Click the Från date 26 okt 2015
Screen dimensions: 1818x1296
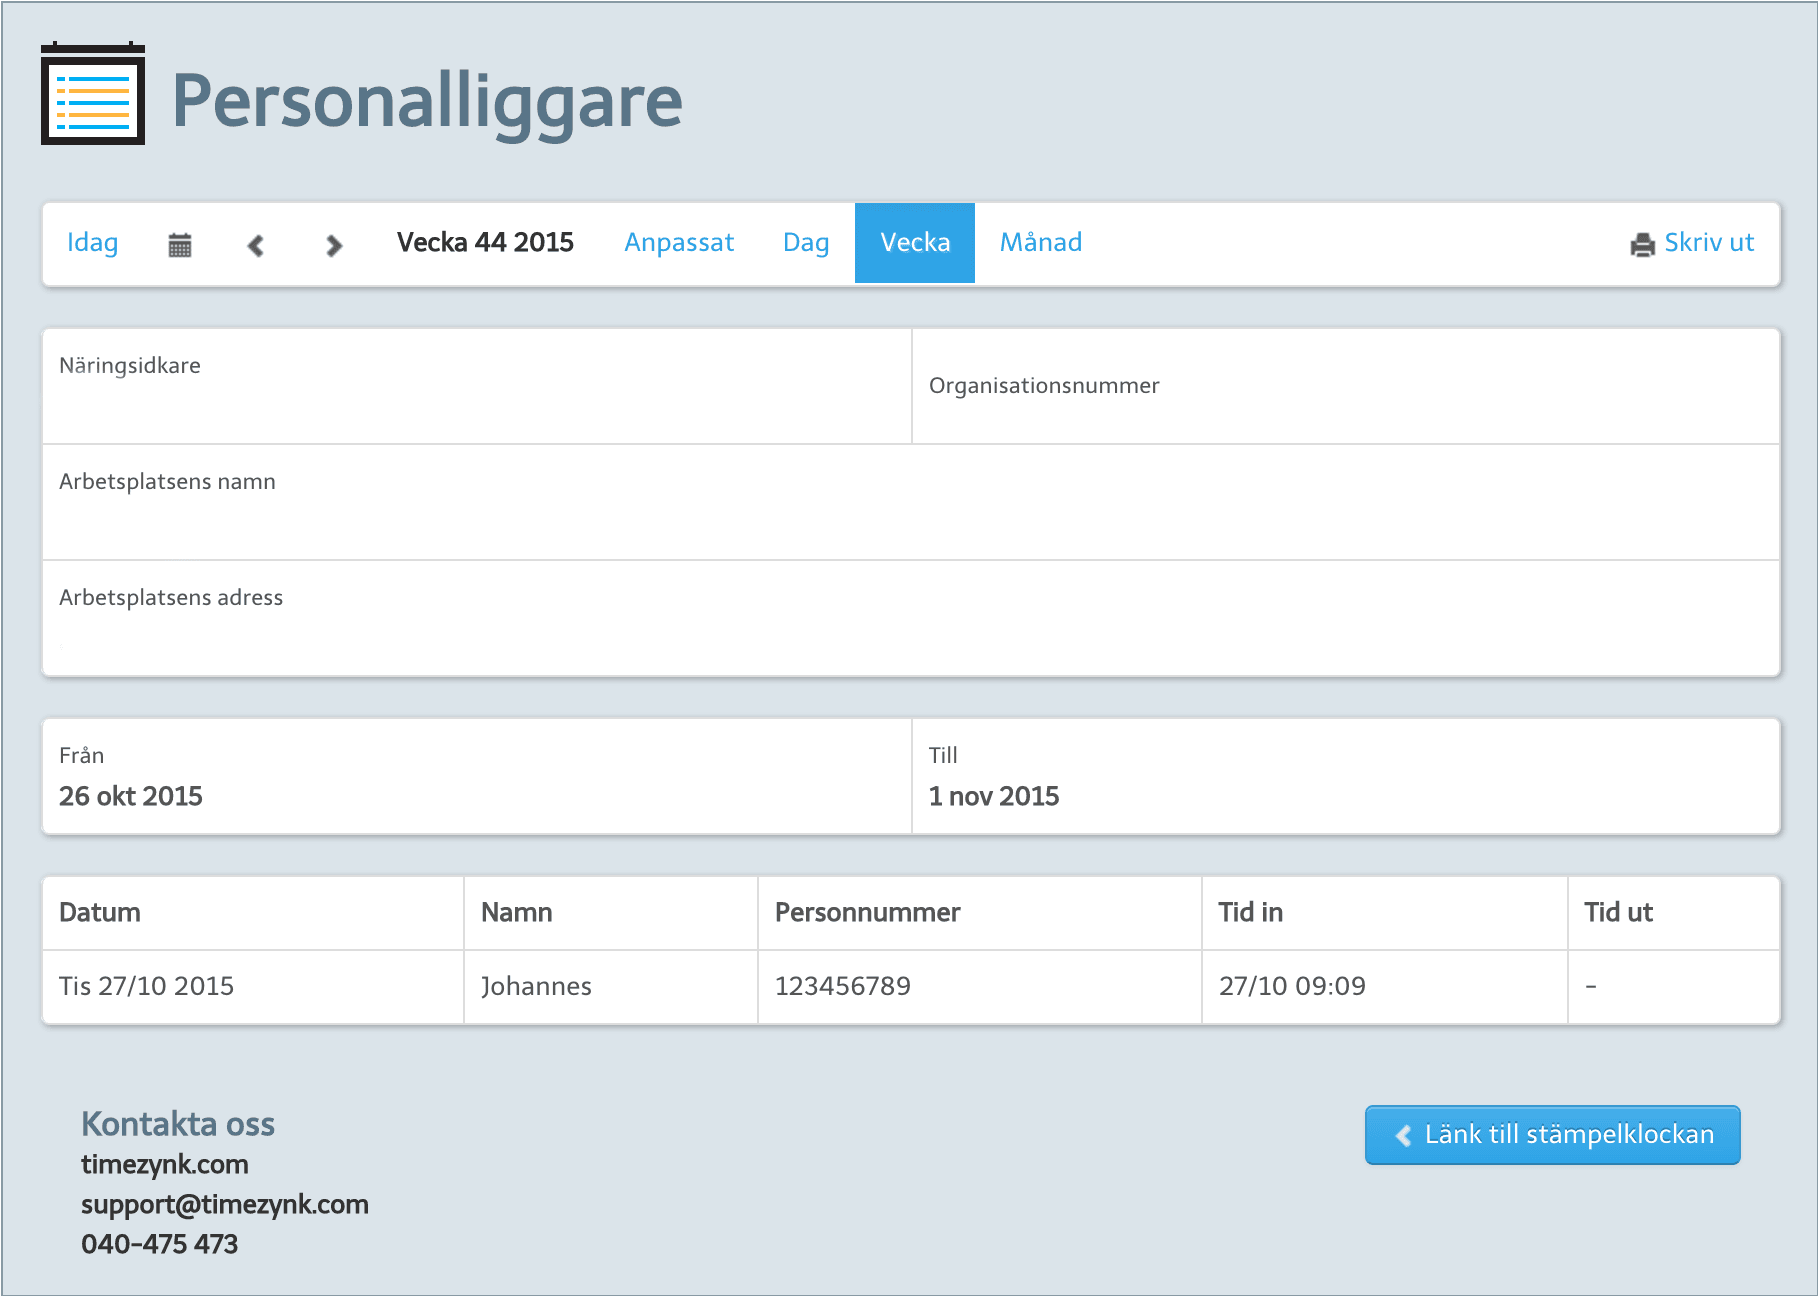tap(131, 796)
